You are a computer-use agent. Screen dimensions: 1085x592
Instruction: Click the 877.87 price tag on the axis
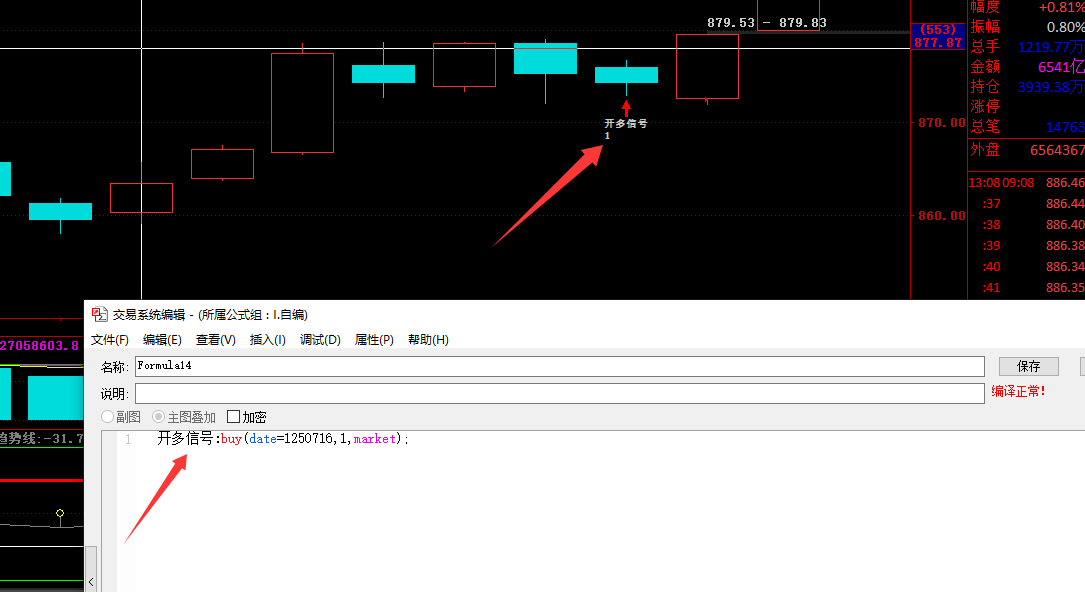(938, 42)
